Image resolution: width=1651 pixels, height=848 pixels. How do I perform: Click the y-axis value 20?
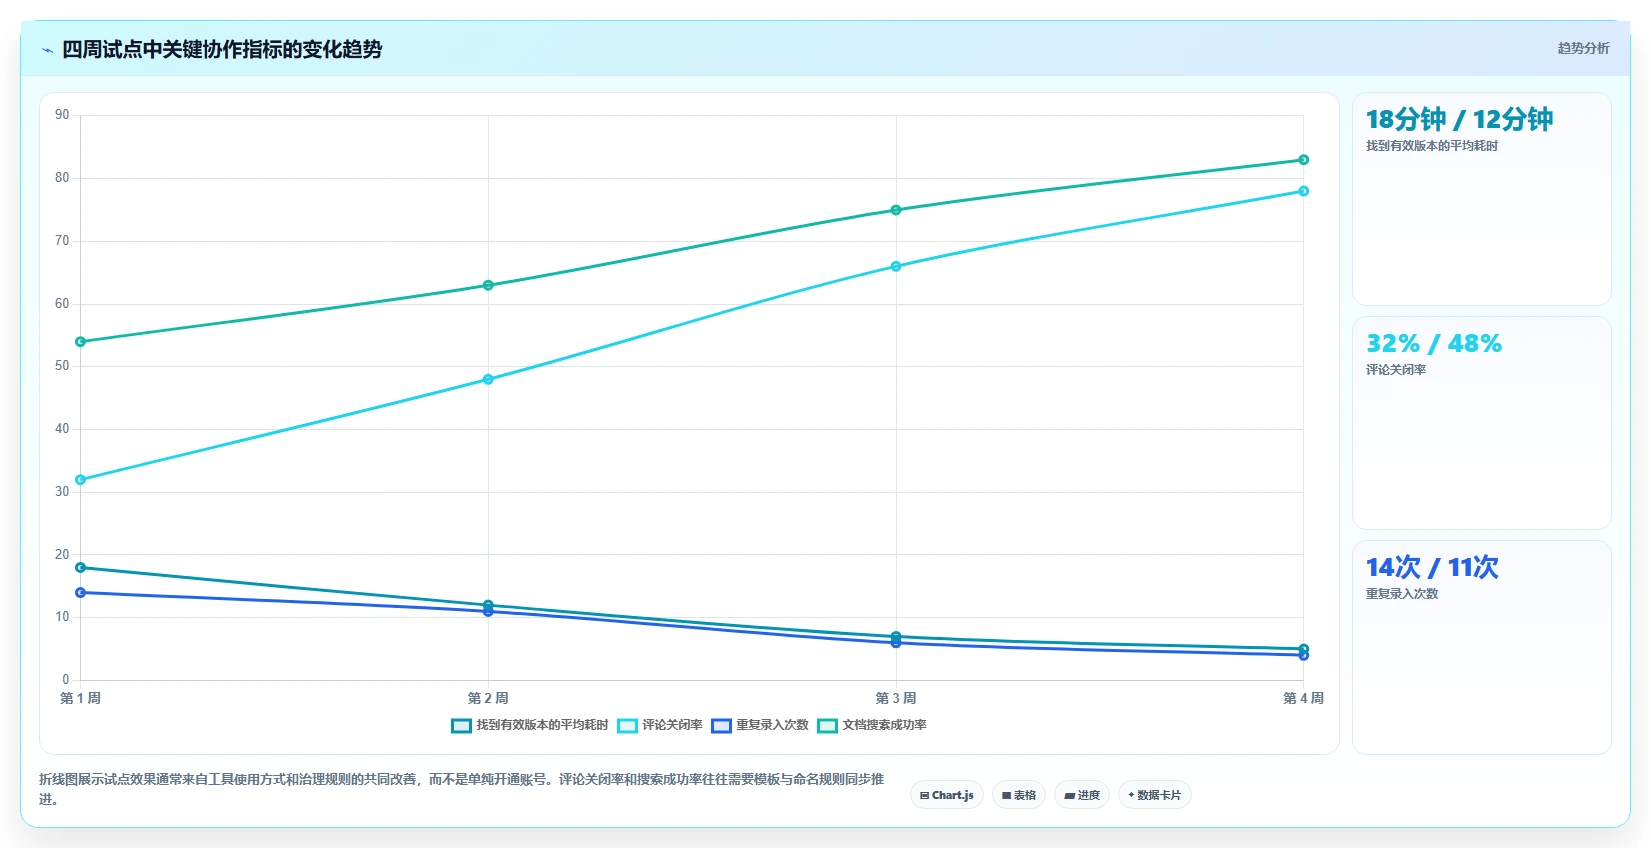click(62, 554)
